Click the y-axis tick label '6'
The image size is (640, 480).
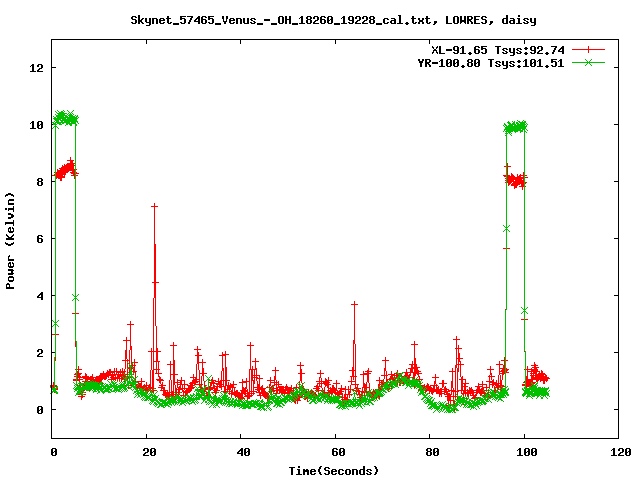pos(40,239)
